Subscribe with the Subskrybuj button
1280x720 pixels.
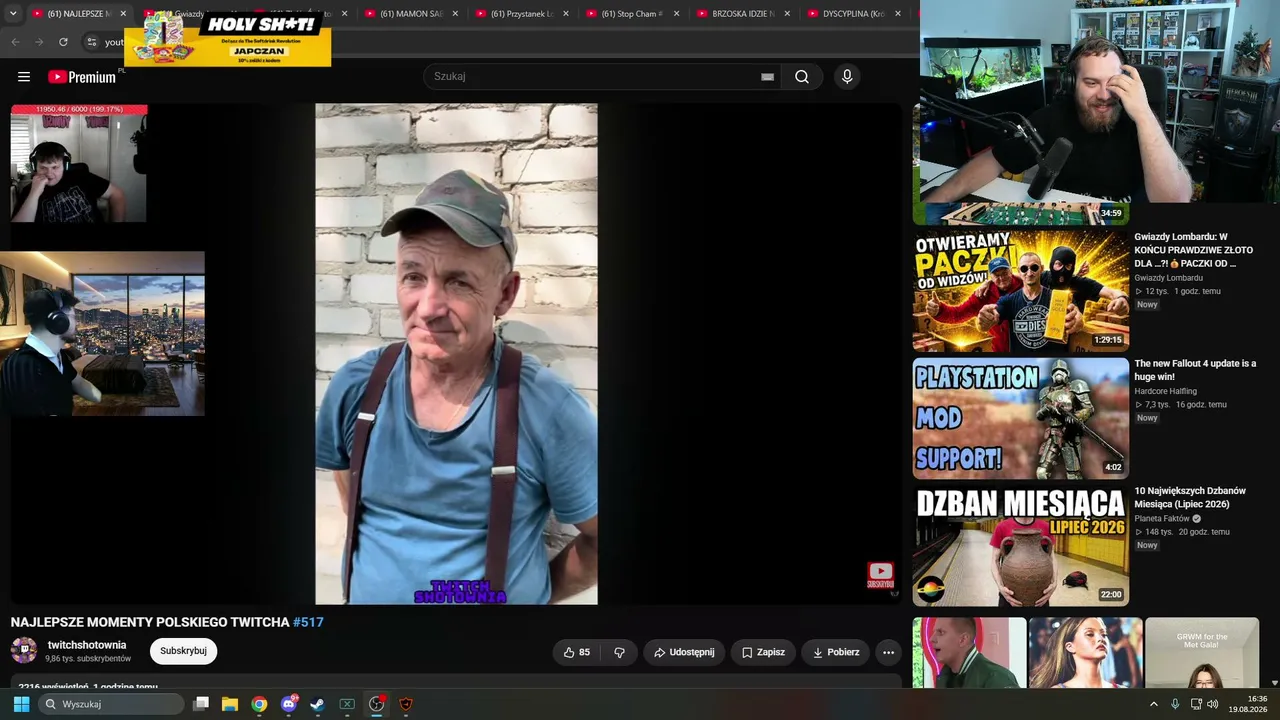pos(183,651)
